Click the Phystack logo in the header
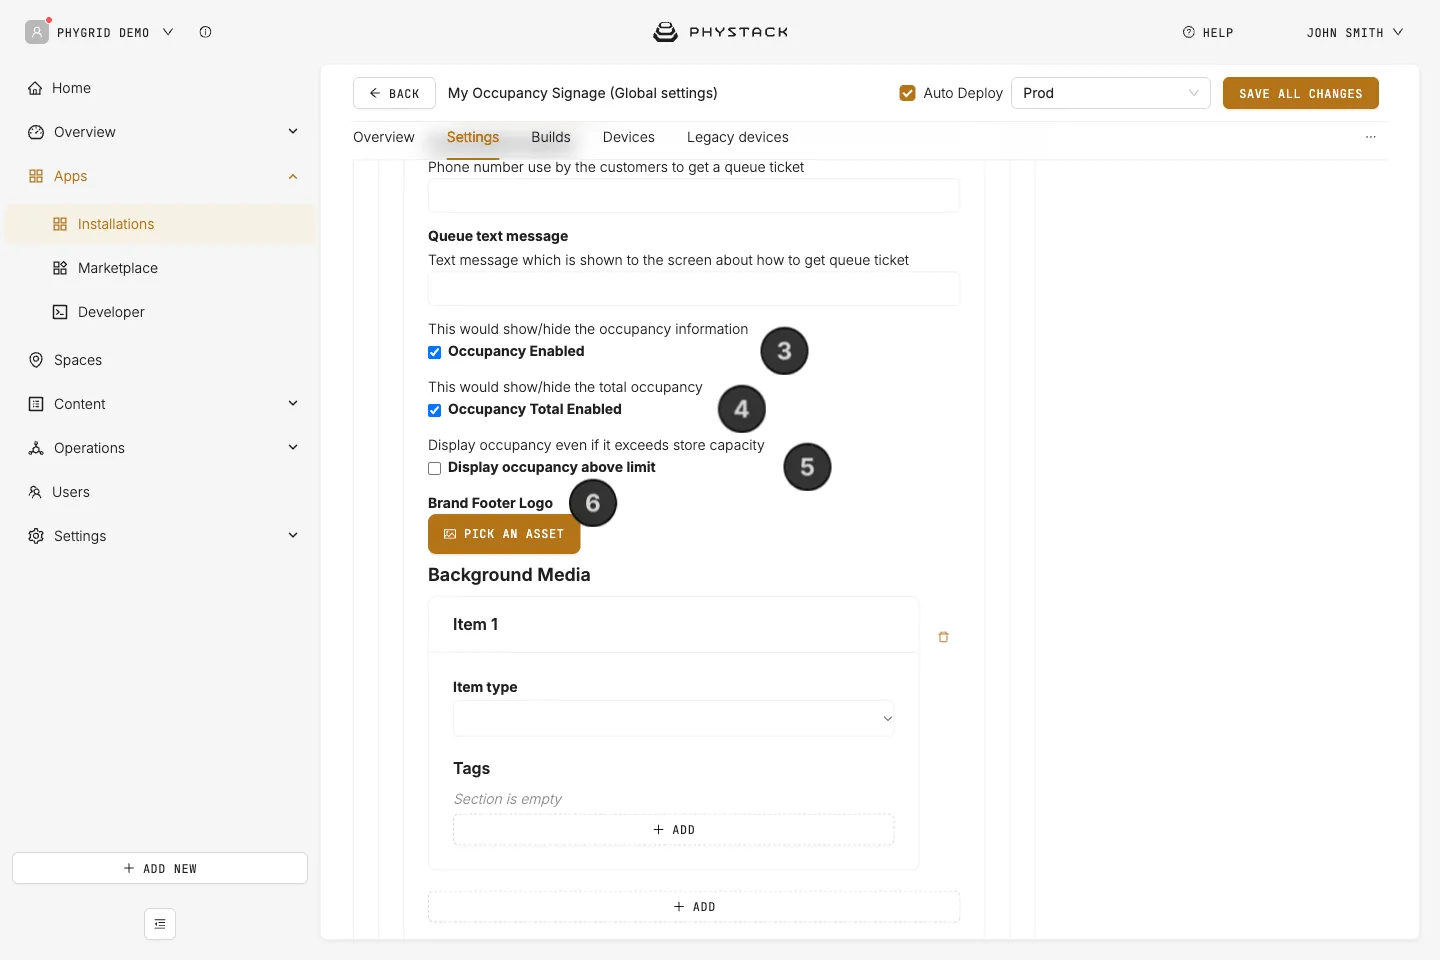 click(x=720, y=32)
